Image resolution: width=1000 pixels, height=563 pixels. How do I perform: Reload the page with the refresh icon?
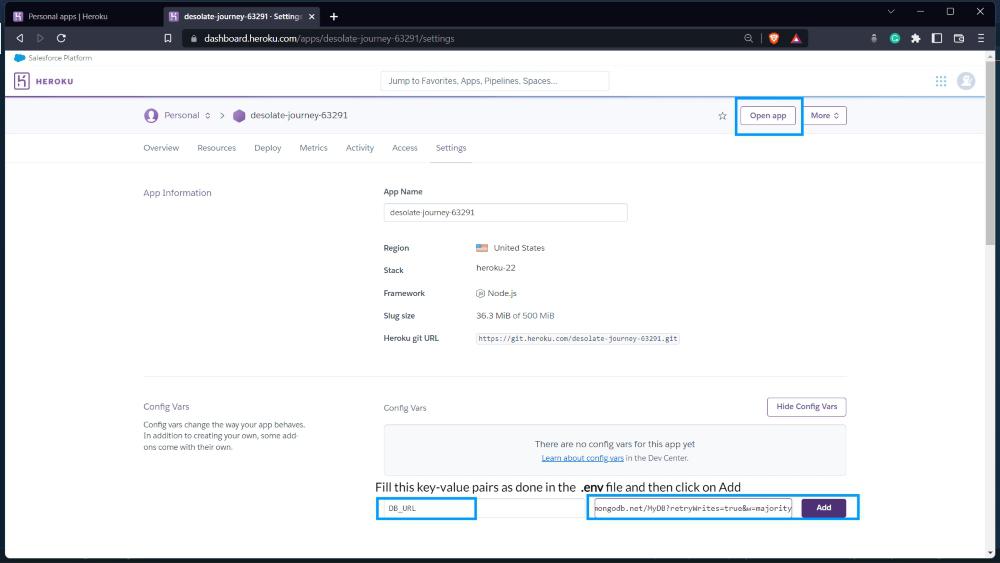(x=61, y=38)
